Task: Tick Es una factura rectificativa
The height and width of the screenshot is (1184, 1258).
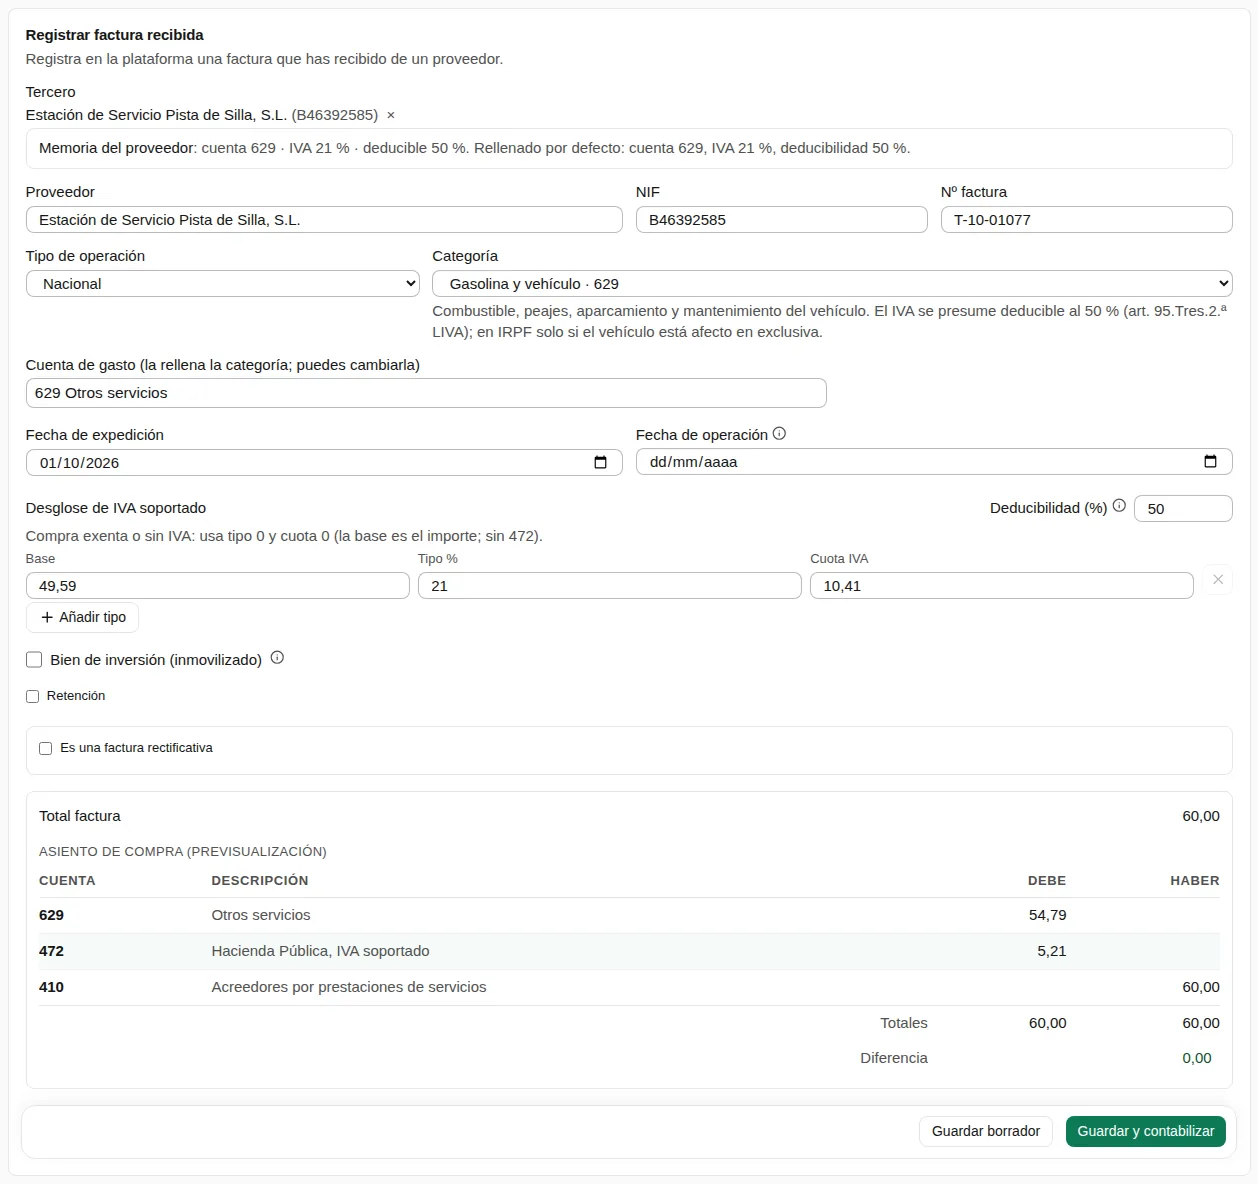Action: 45,748
